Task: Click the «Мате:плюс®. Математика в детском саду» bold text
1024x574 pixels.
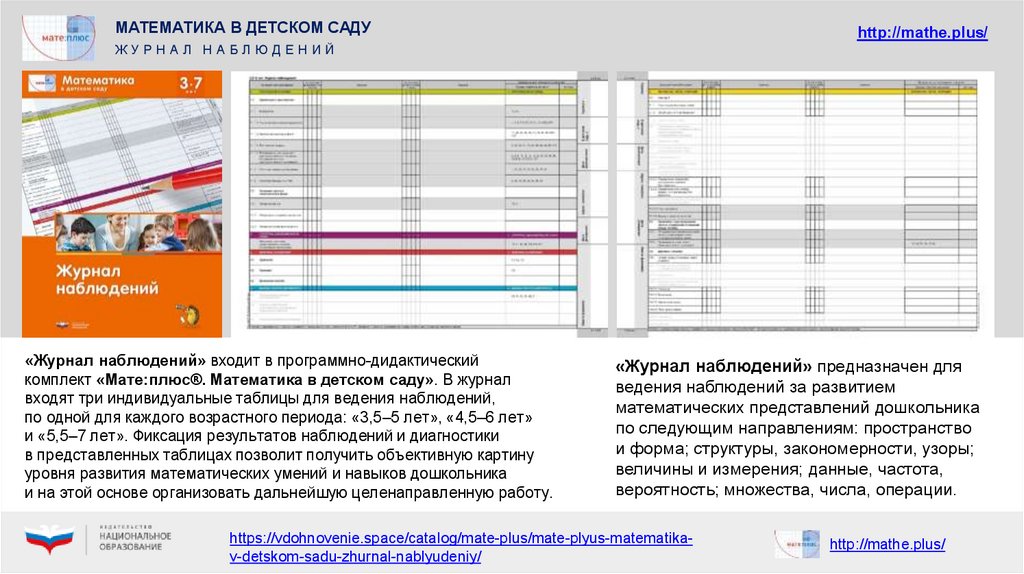Action: coord(264,379)
